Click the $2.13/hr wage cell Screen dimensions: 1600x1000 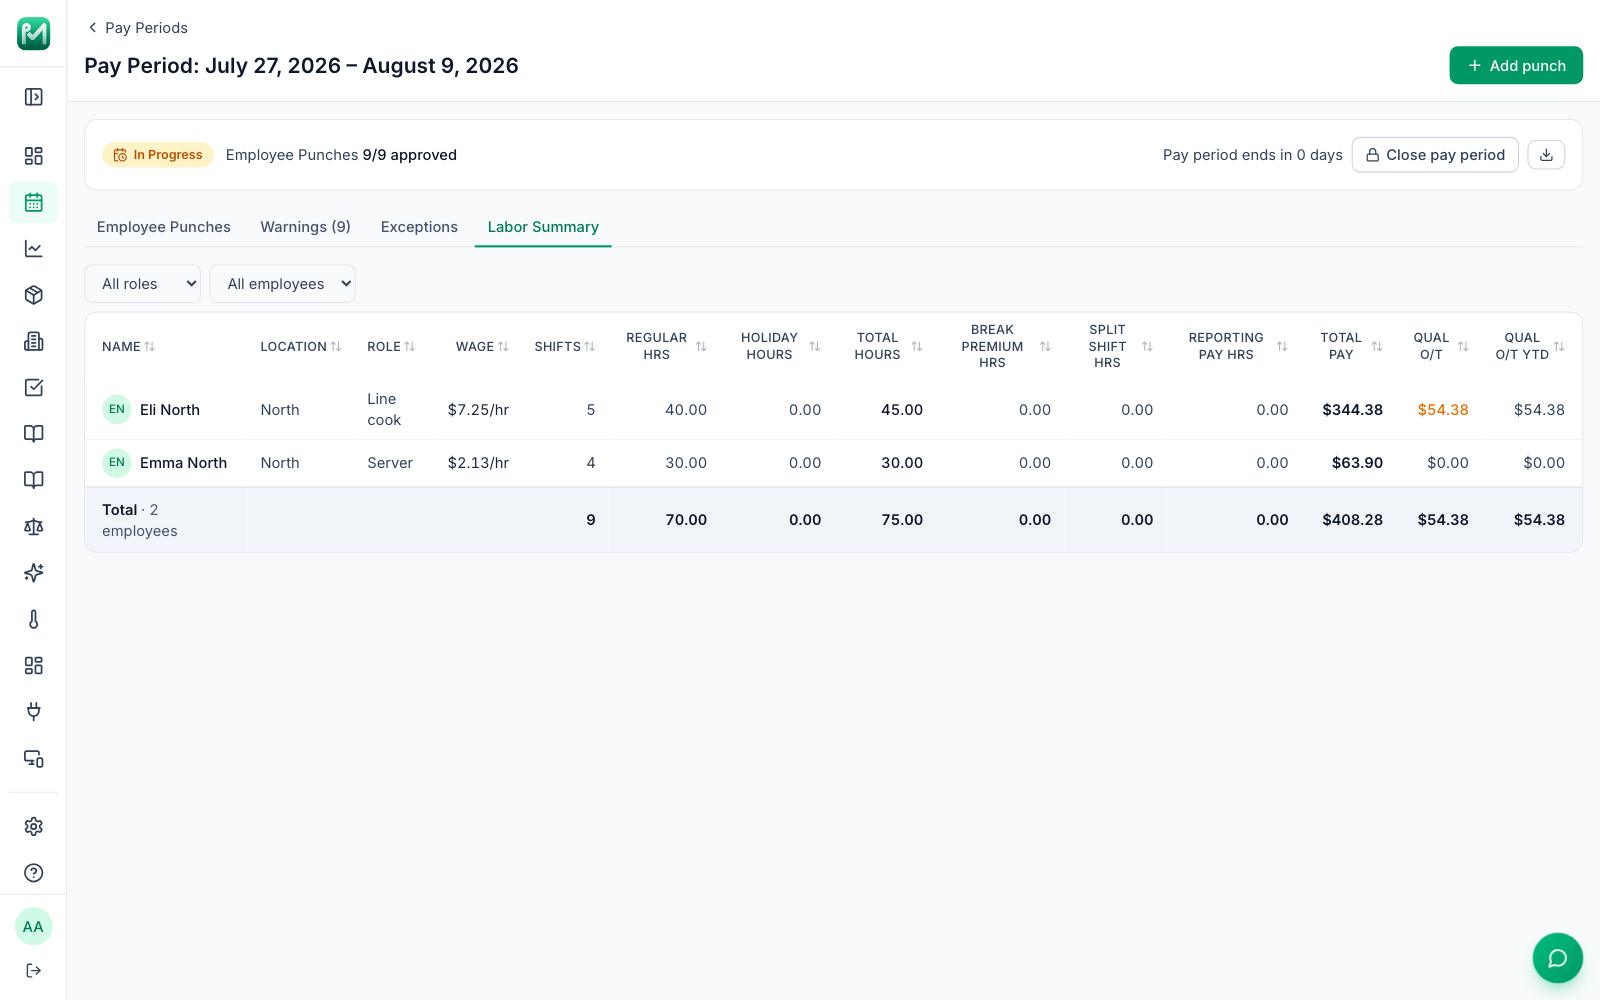[478, 463]
